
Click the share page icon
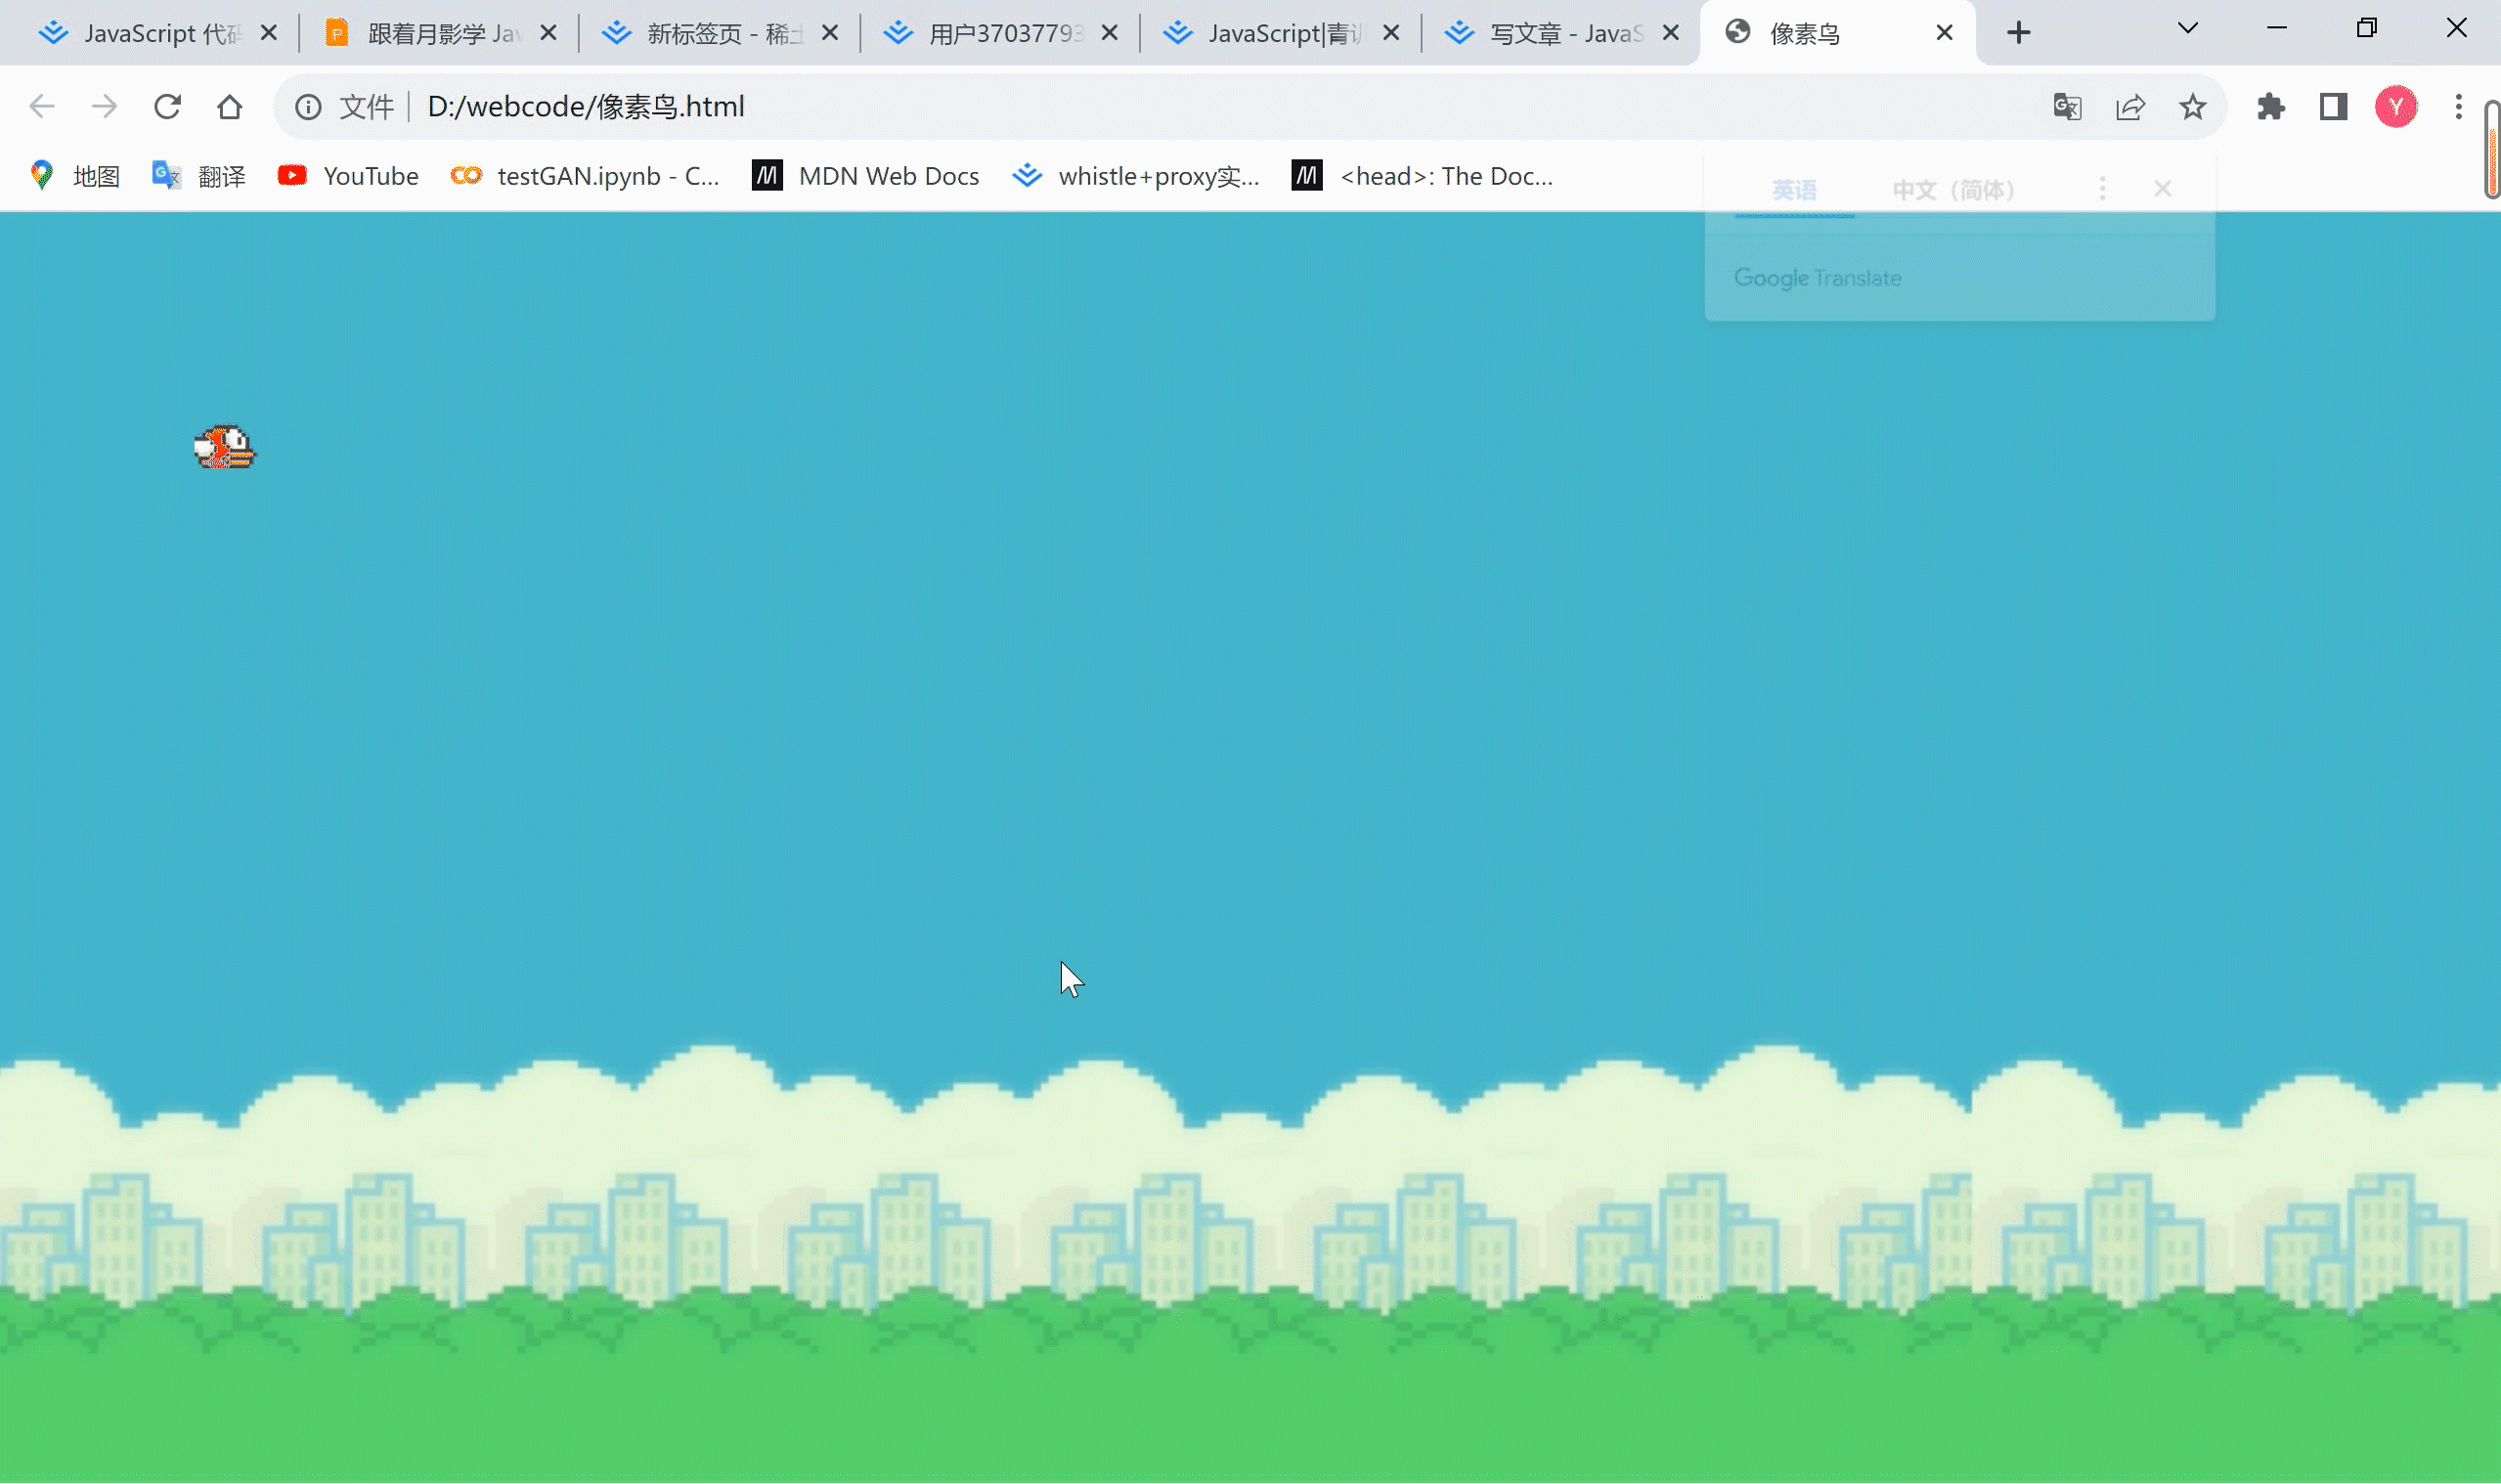(2129, 106)
